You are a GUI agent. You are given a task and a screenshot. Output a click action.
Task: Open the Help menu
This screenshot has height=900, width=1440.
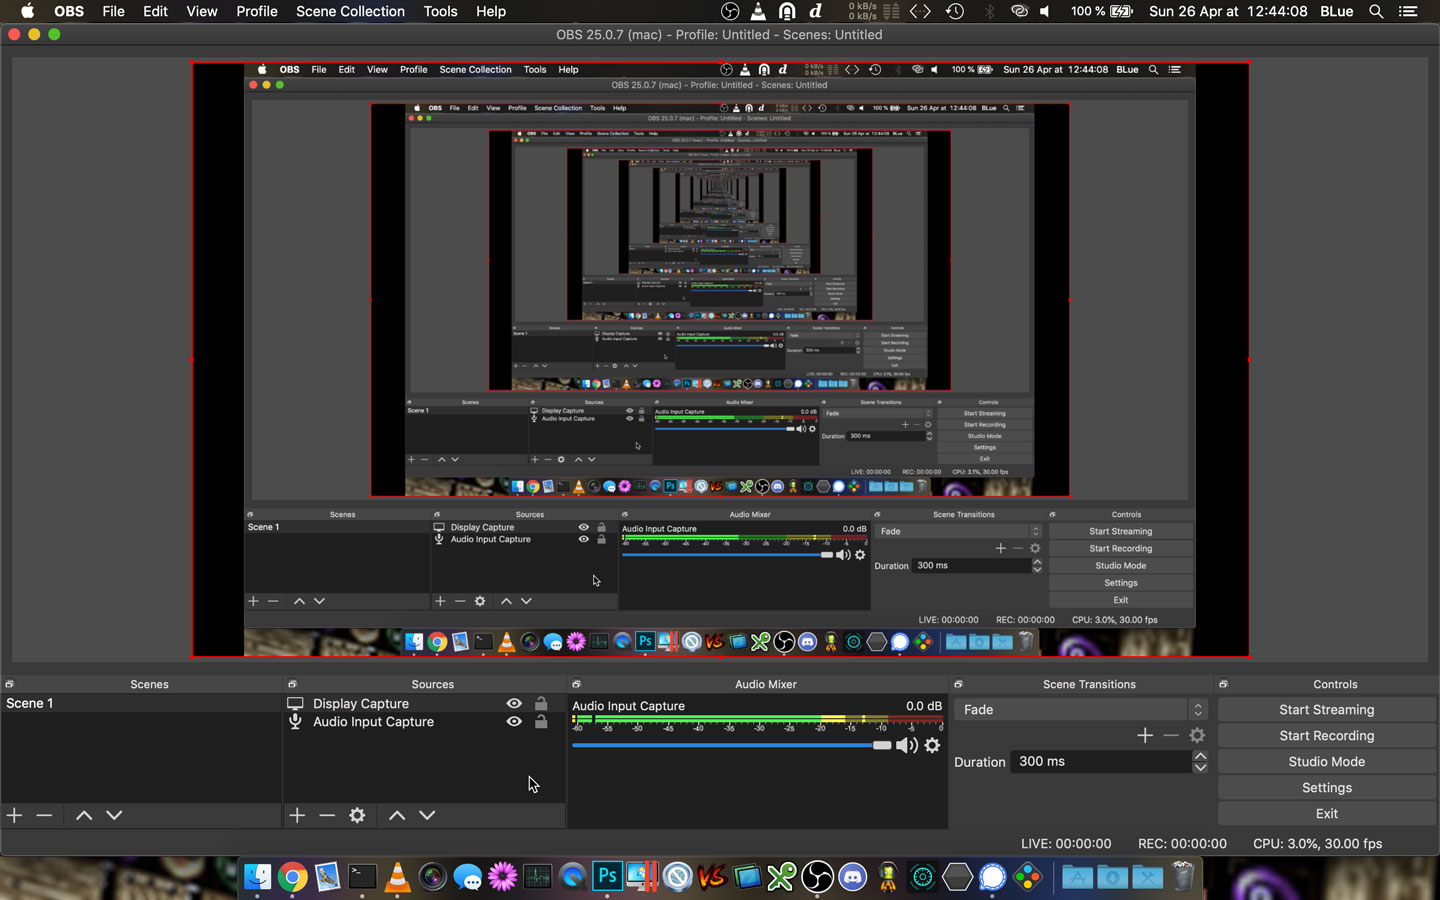click(x=490, y=11)
